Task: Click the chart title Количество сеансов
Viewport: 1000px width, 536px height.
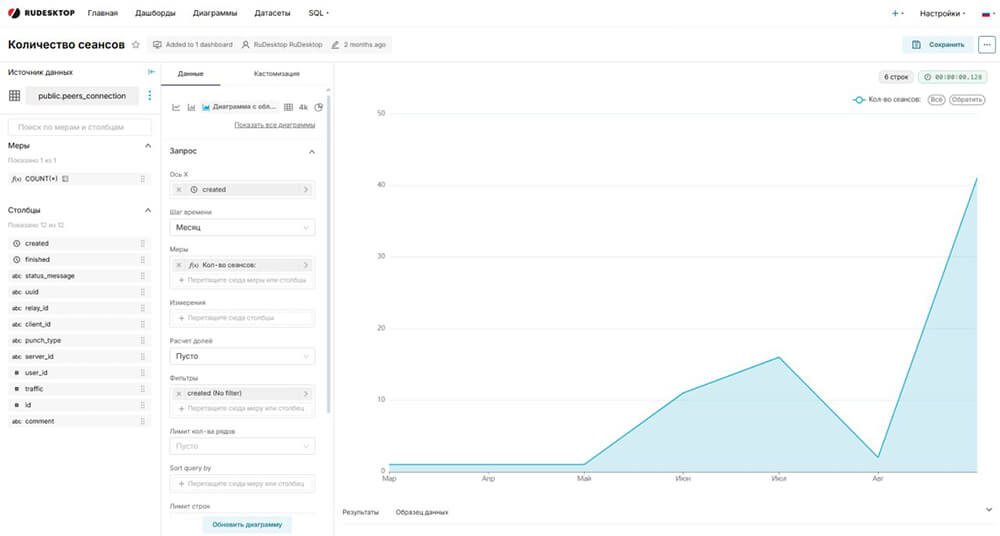Action: point(66,45)
